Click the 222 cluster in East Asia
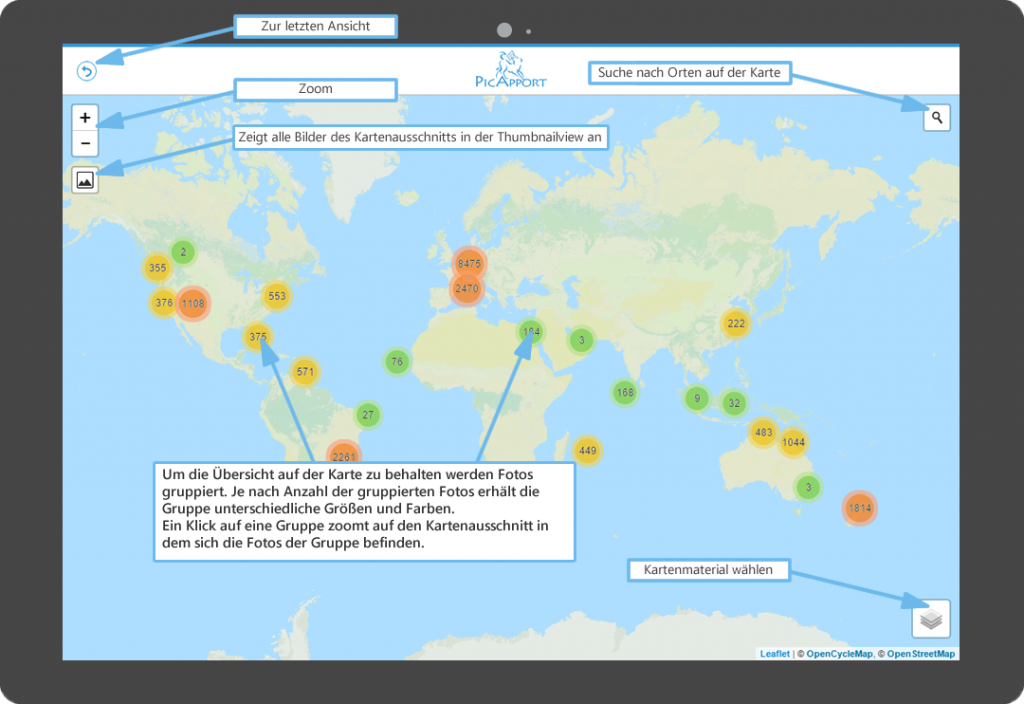The height and width of the screenshot is (704, 1024). pos(736,323)
